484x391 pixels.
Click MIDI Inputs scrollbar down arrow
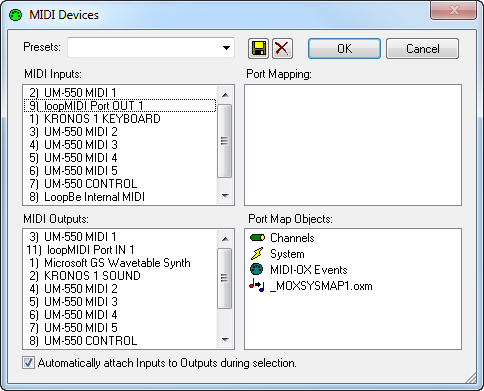coord(225,195)
